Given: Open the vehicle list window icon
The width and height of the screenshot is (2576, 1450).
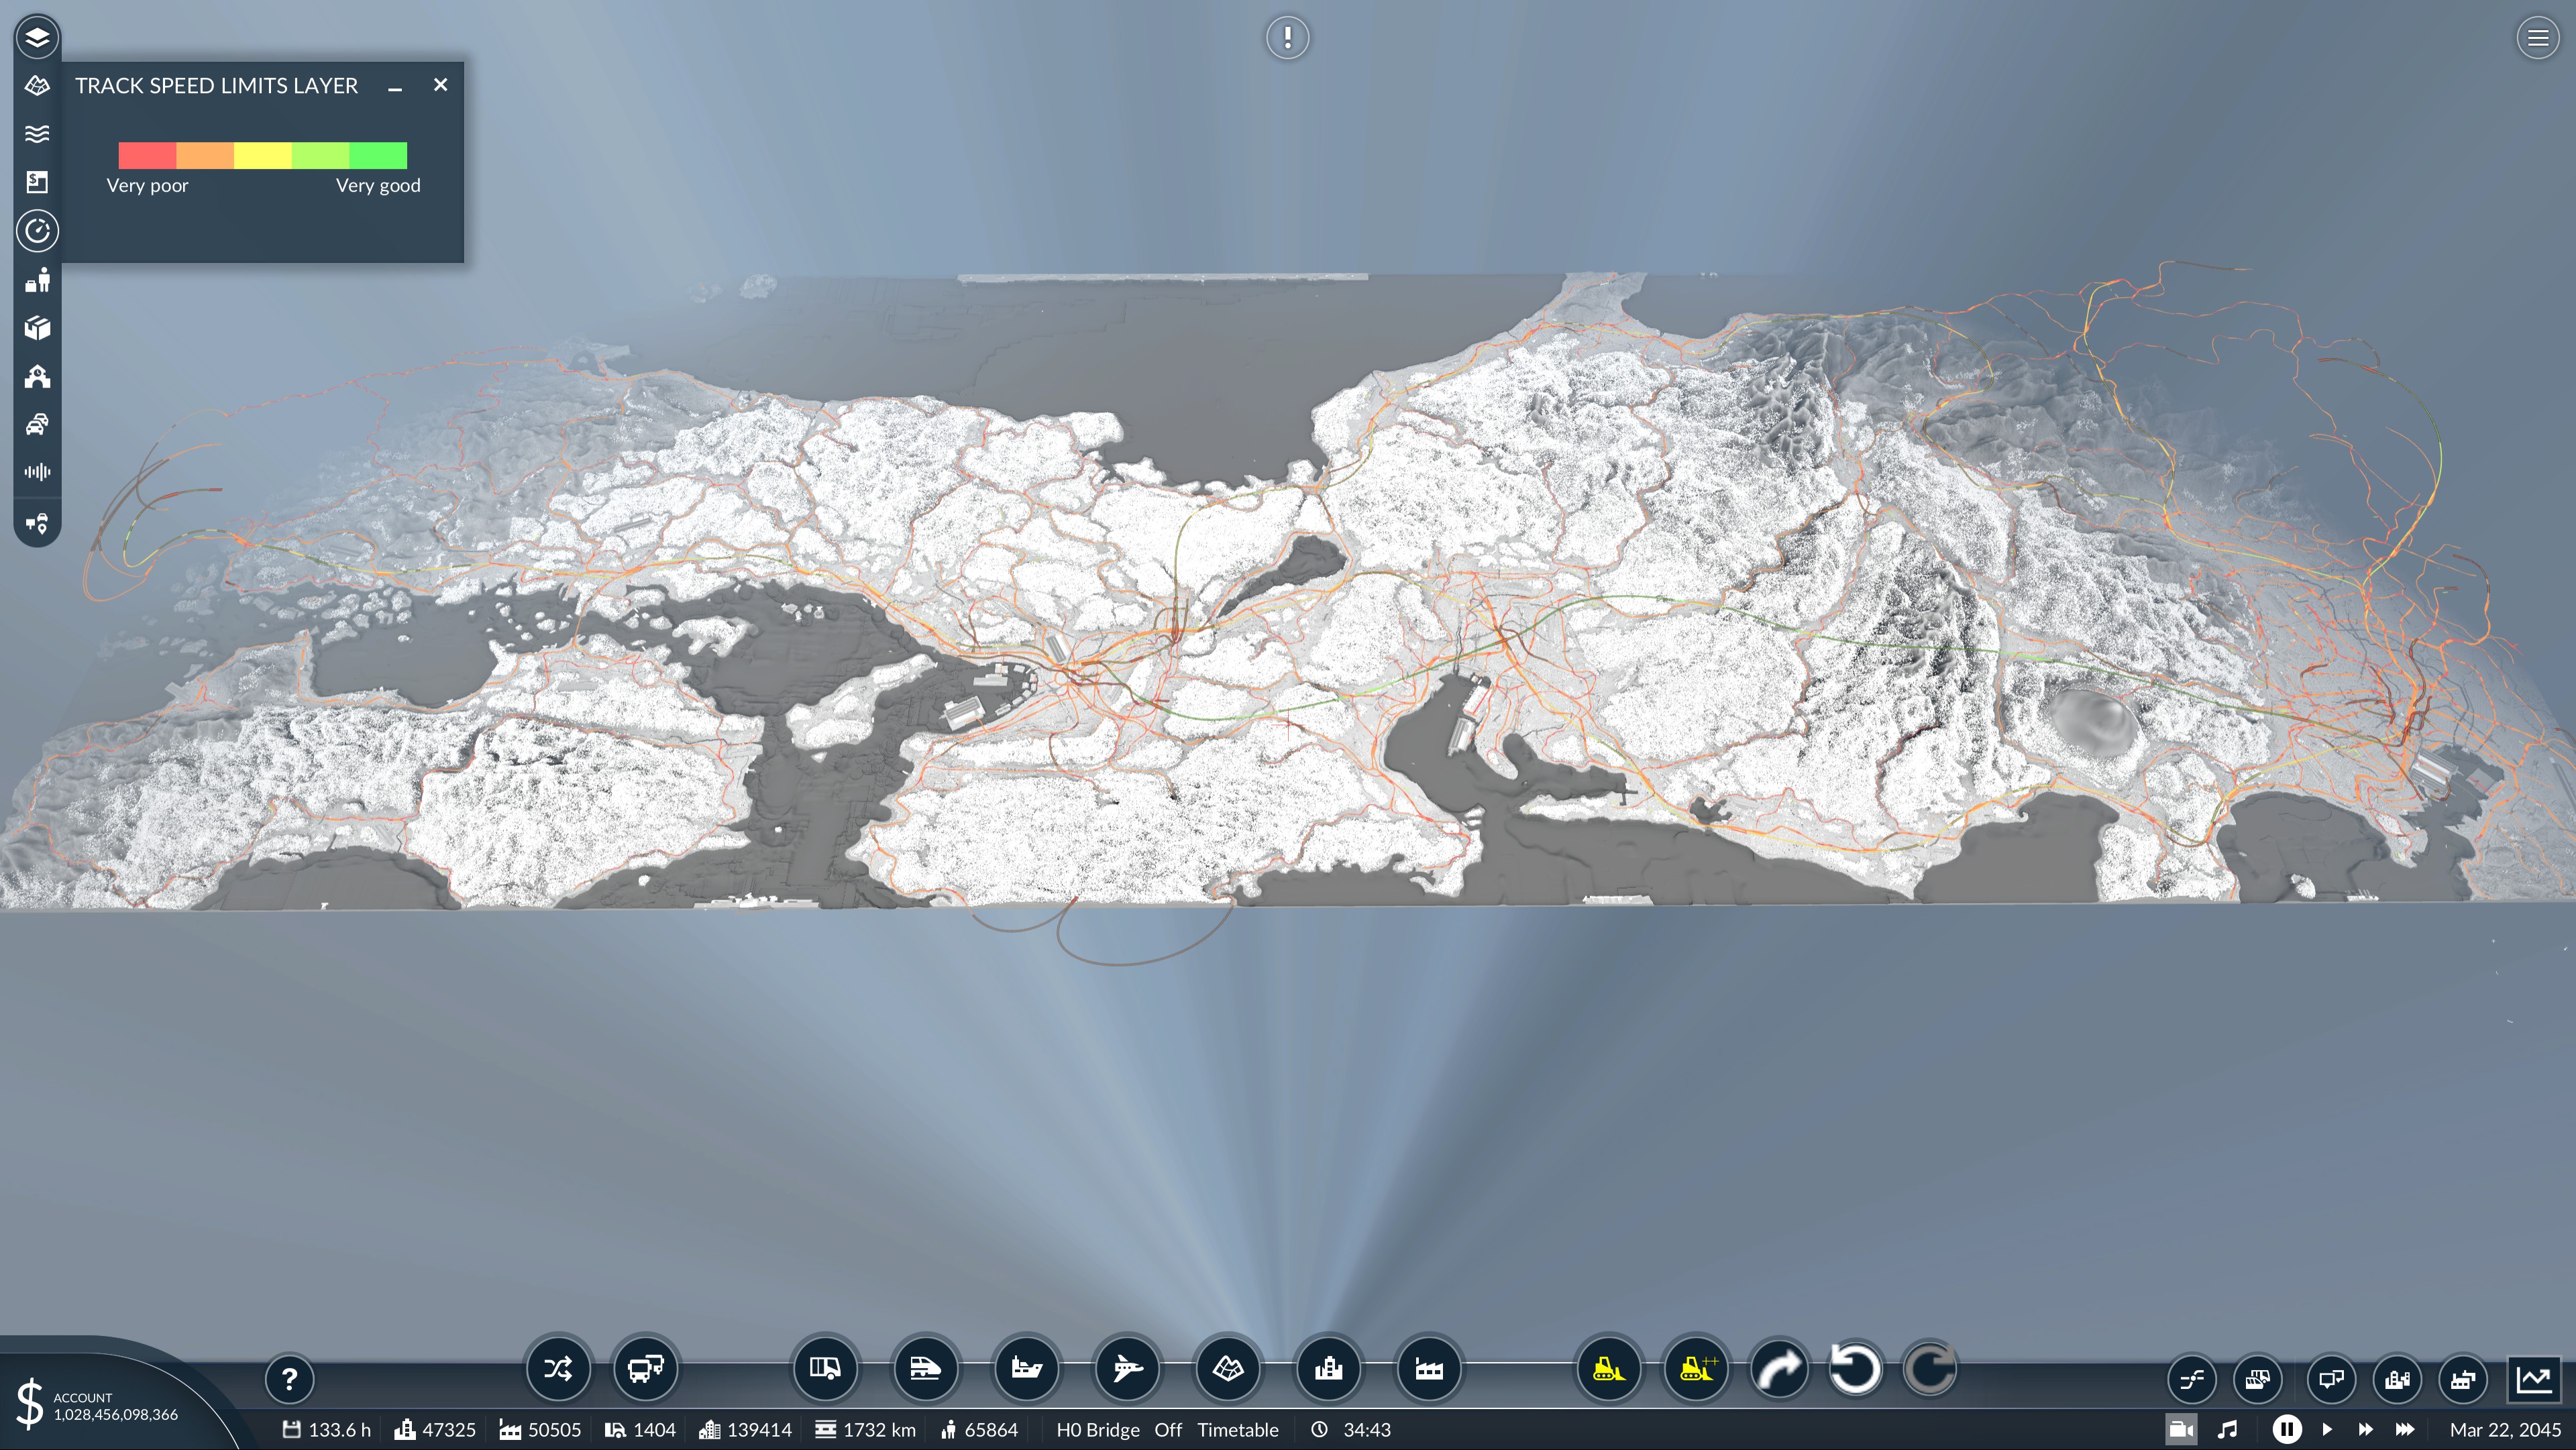Looking at the screenshot, I should (x=2258, y=1380).
